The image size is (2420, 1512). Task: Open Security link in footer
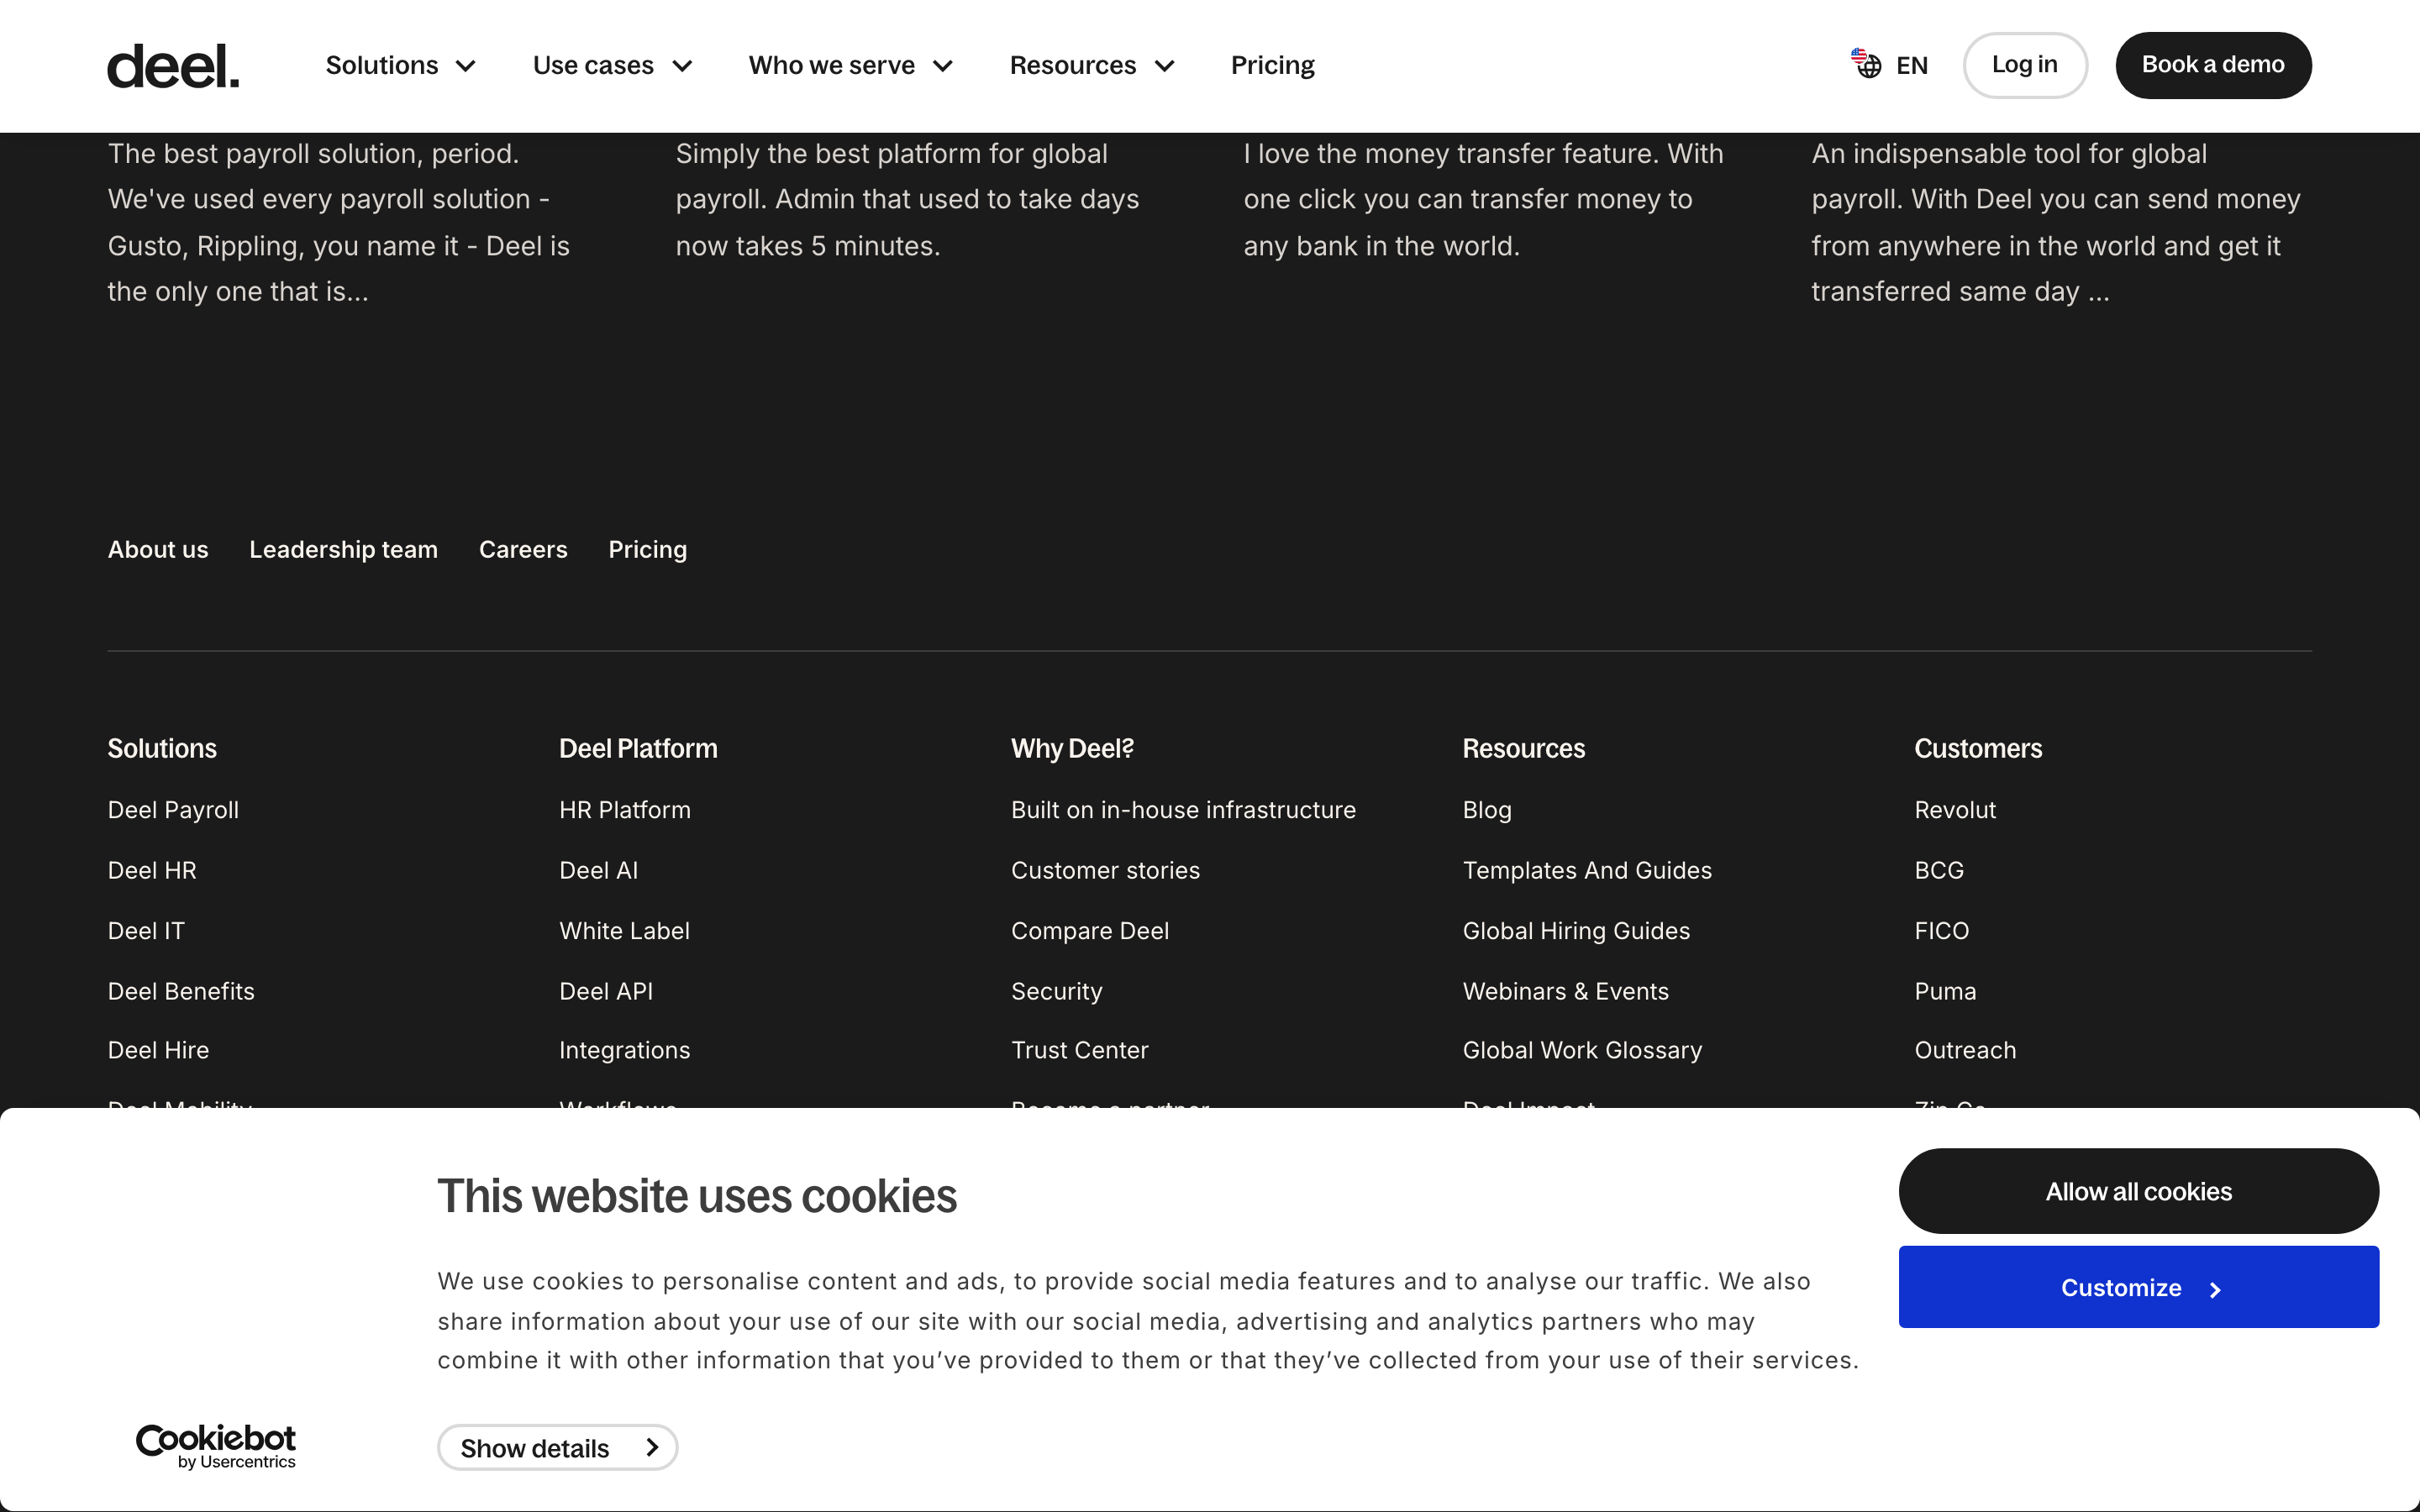[1056, 991]
